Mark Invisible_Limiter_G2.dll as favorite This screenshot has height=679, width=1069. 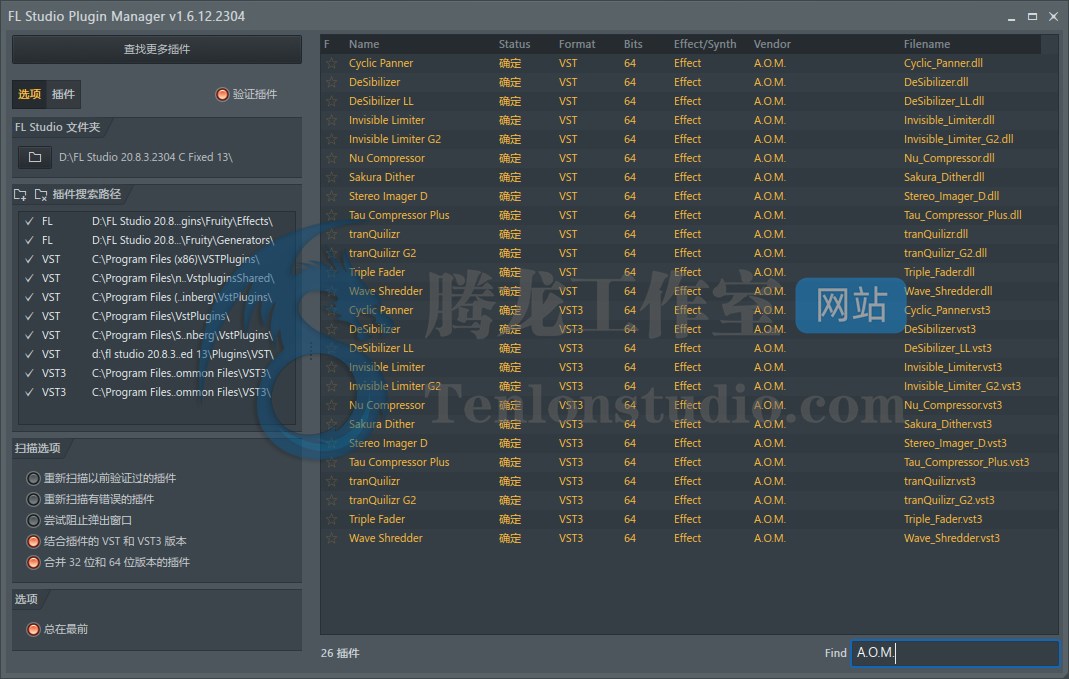tap(331, 139)
